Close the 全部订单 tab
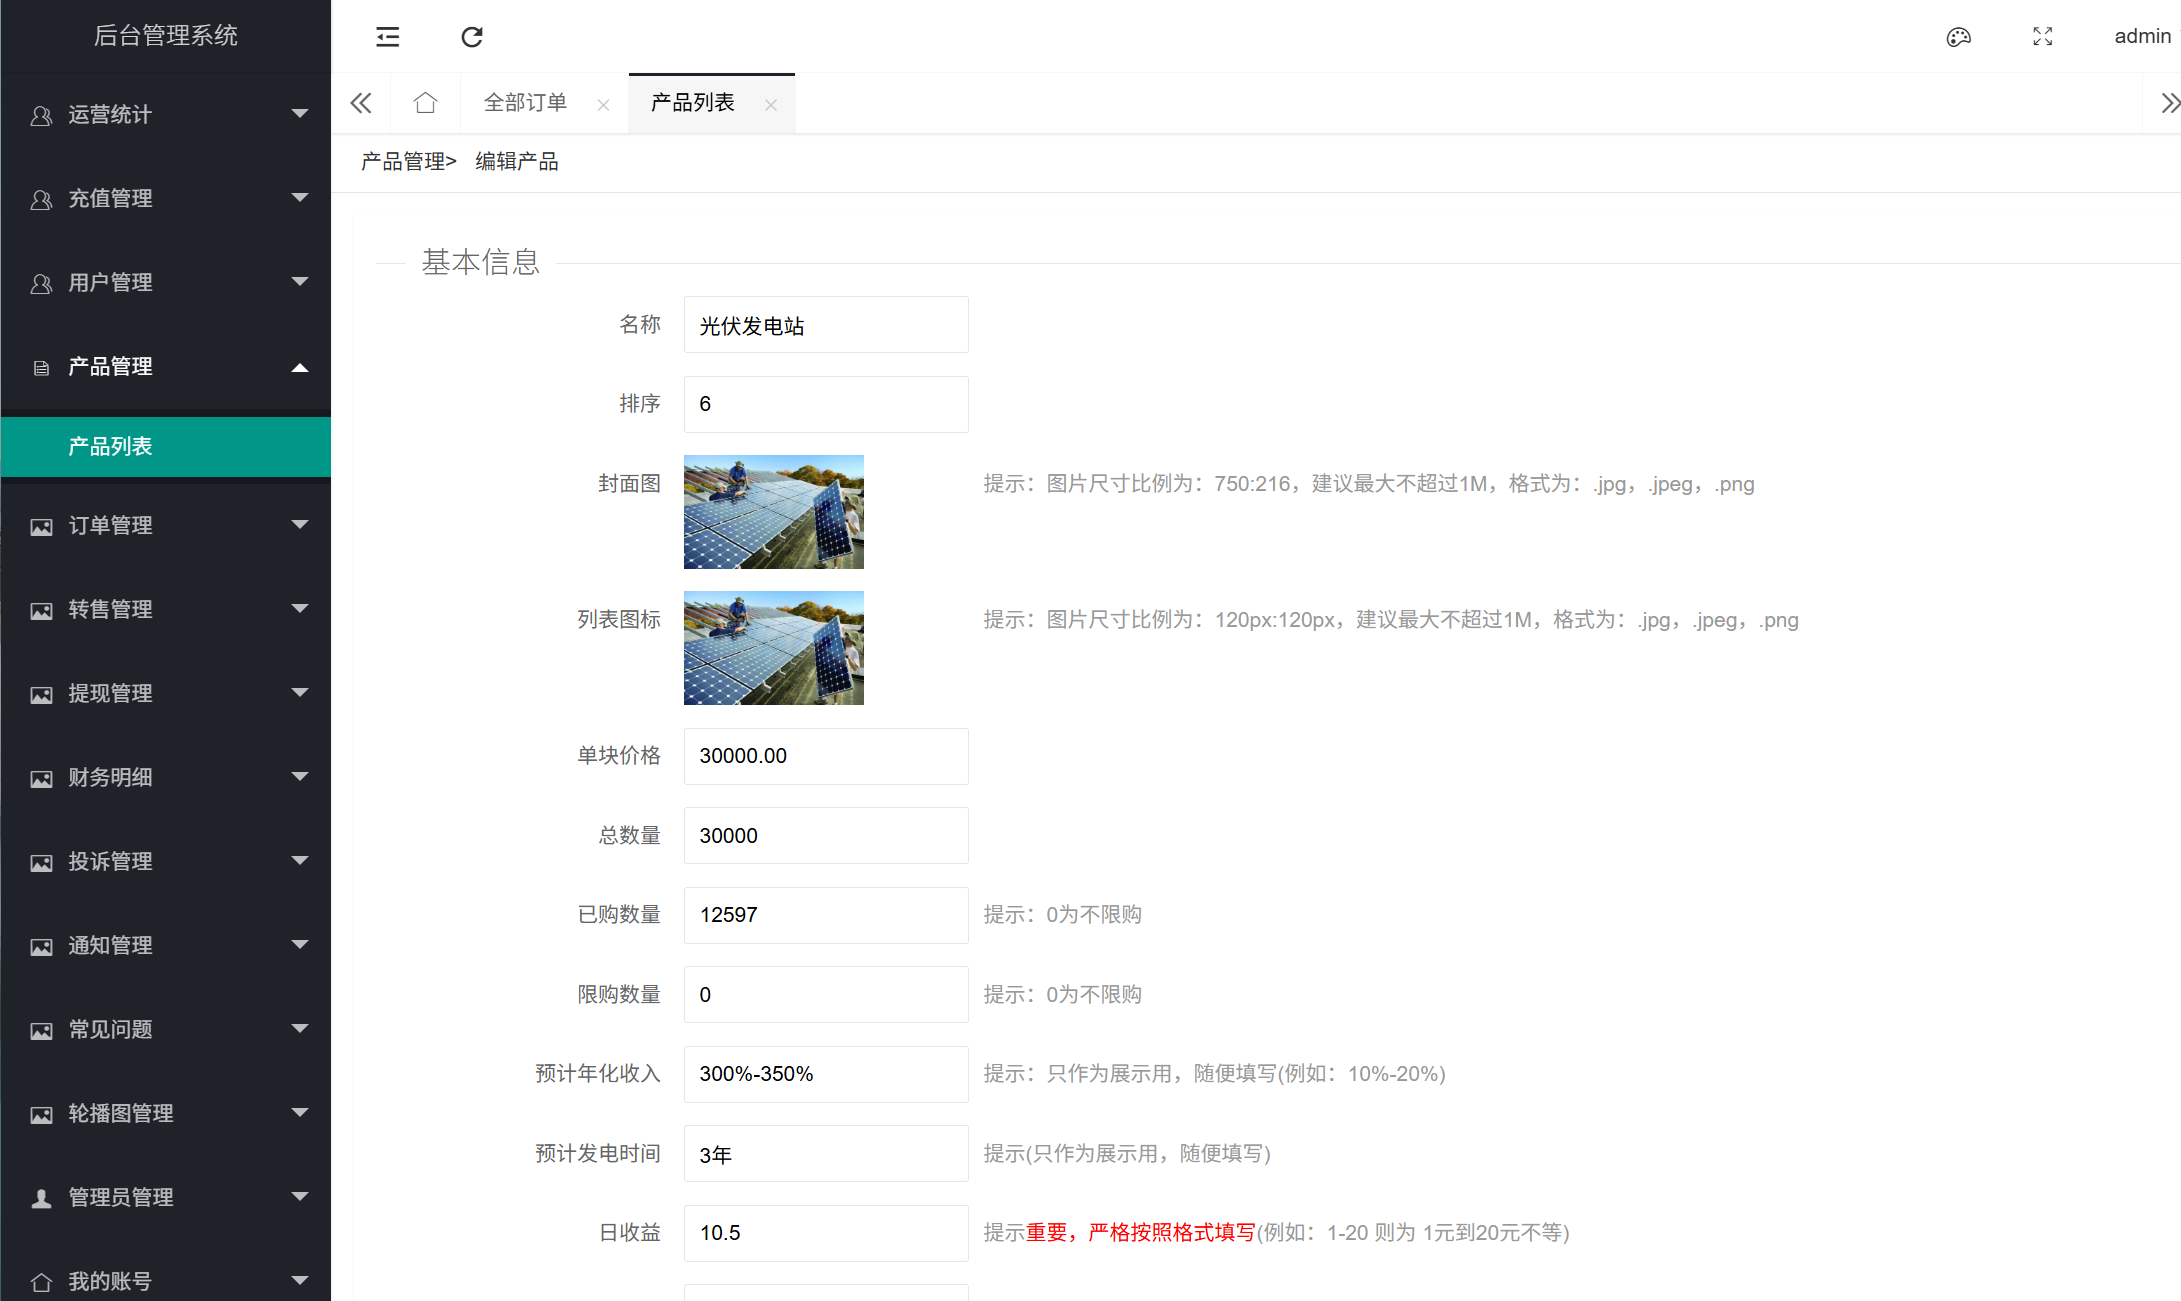Screen dimensions: 2181x1301 pos(603,105)
